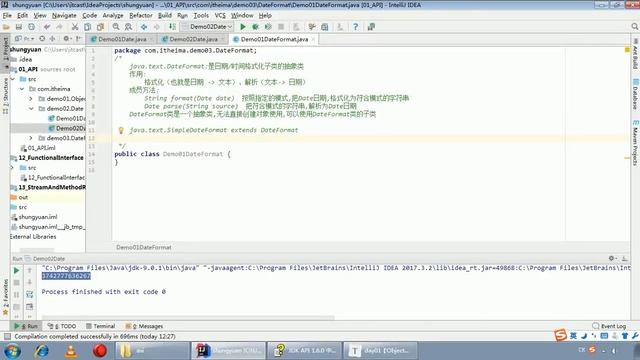Open the Demo02Date run configuration dropdown

click(207, 27)
